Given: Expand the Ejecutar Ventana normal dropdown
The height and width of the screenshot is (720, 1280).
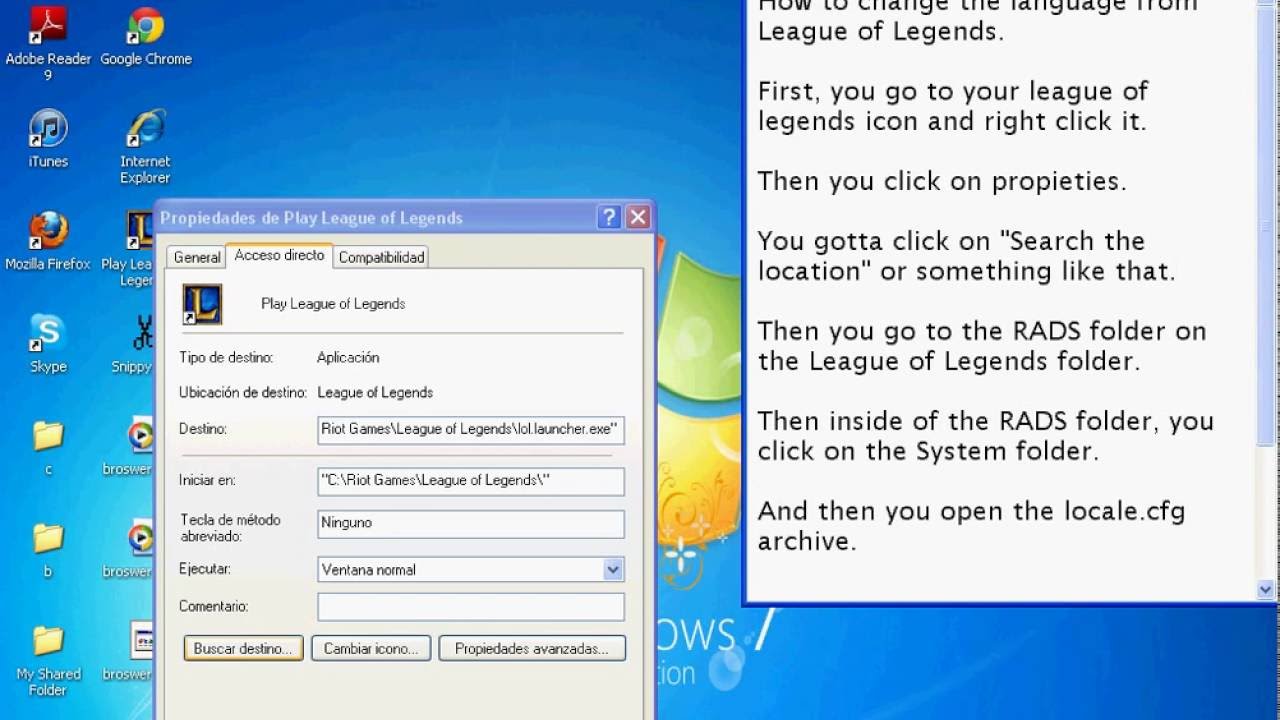Looking at the screenshot, I should click(x=613, y=570).
